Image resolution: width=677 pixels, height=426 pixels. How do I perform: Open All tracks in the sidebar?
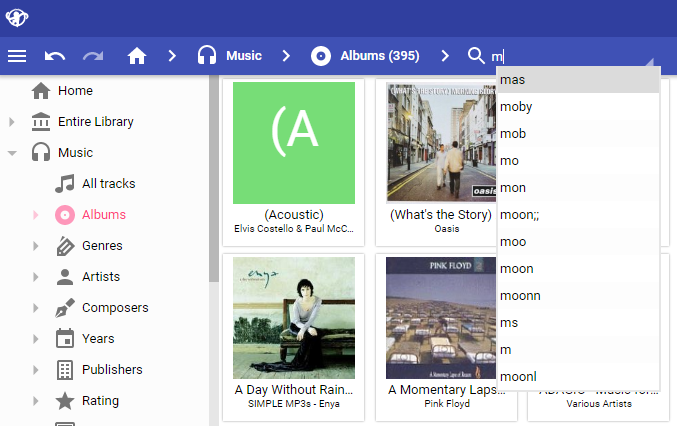[108, 184]
